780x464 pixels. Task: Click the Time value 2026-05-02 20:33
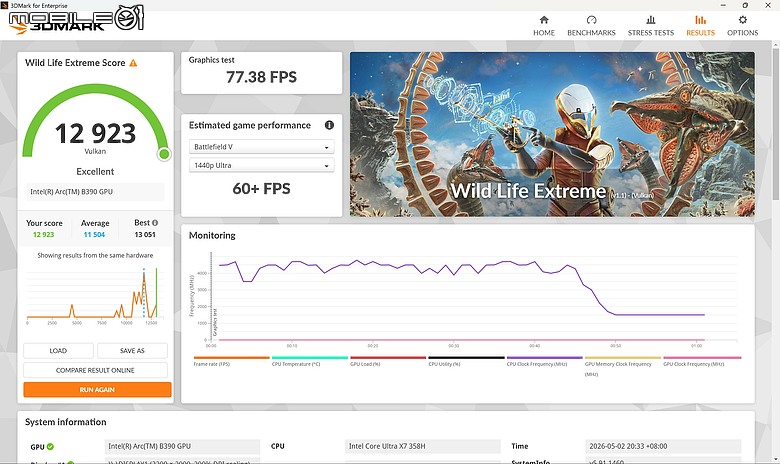(x=663, y=446)
